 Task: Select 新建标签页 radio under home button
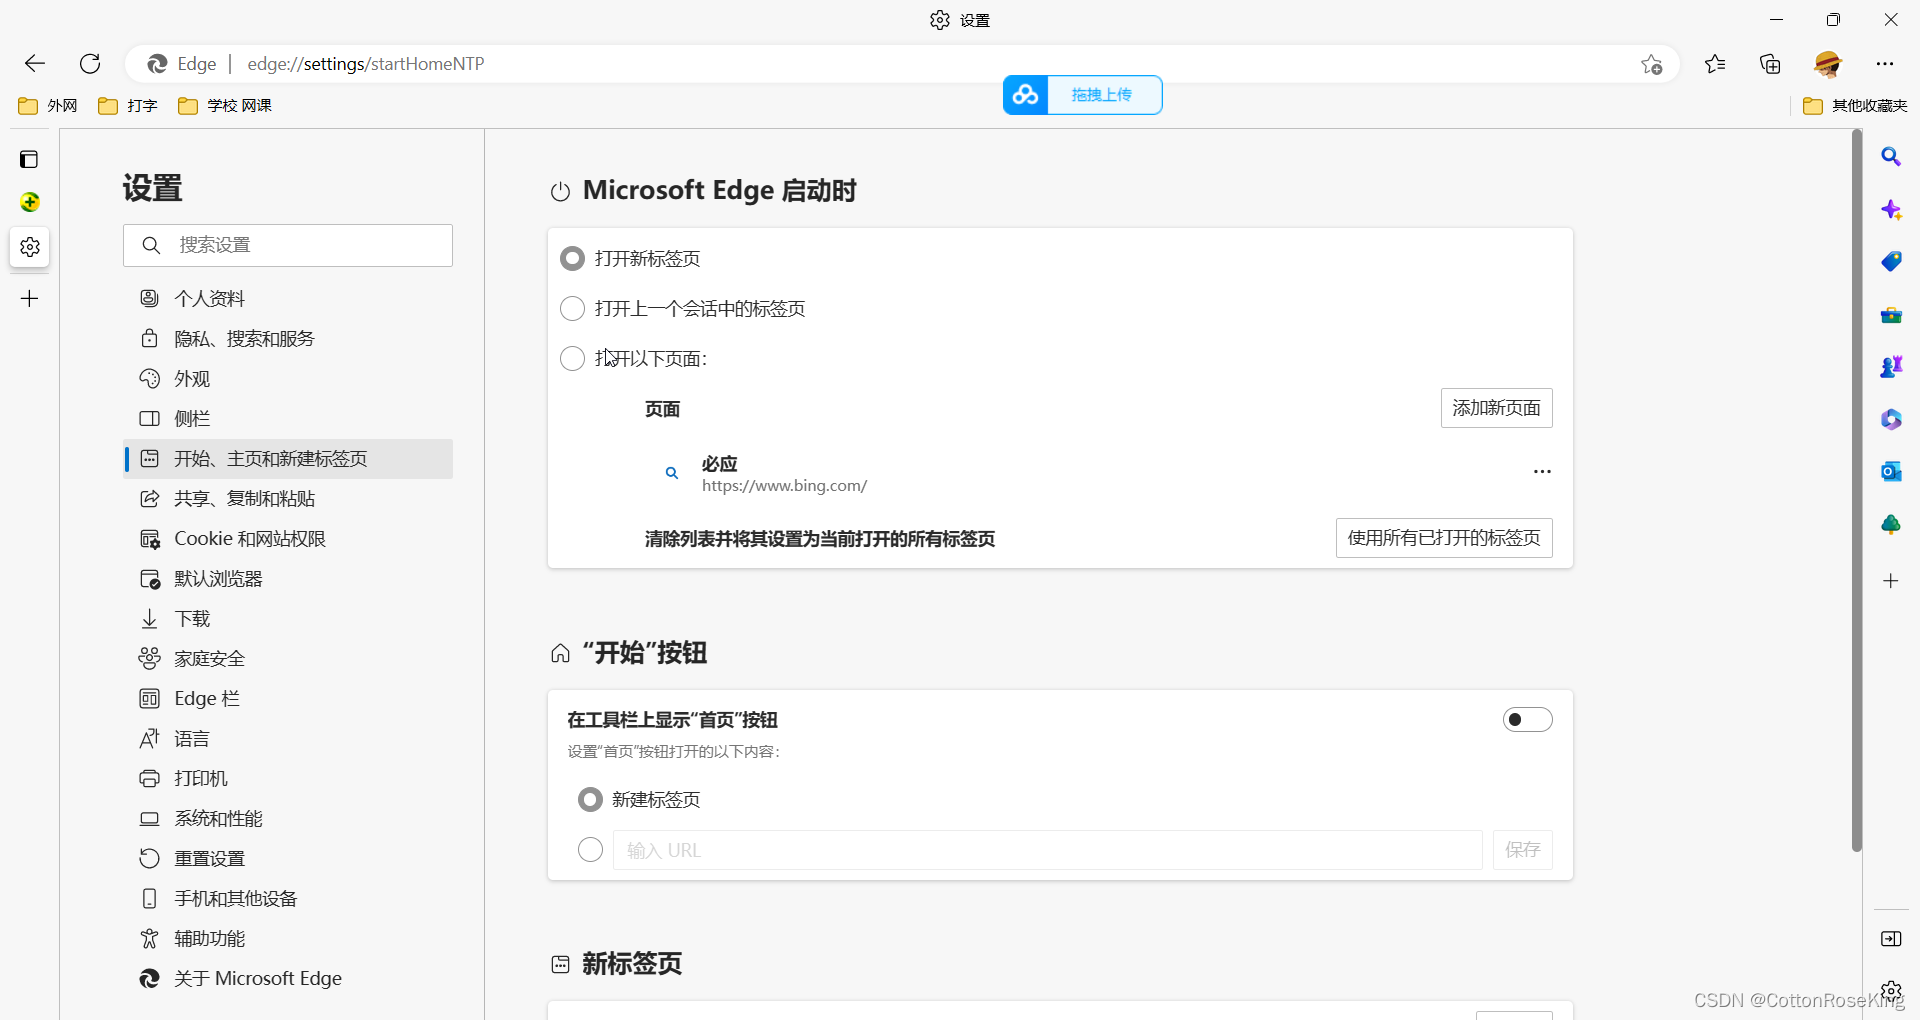[x=590, y=799]
